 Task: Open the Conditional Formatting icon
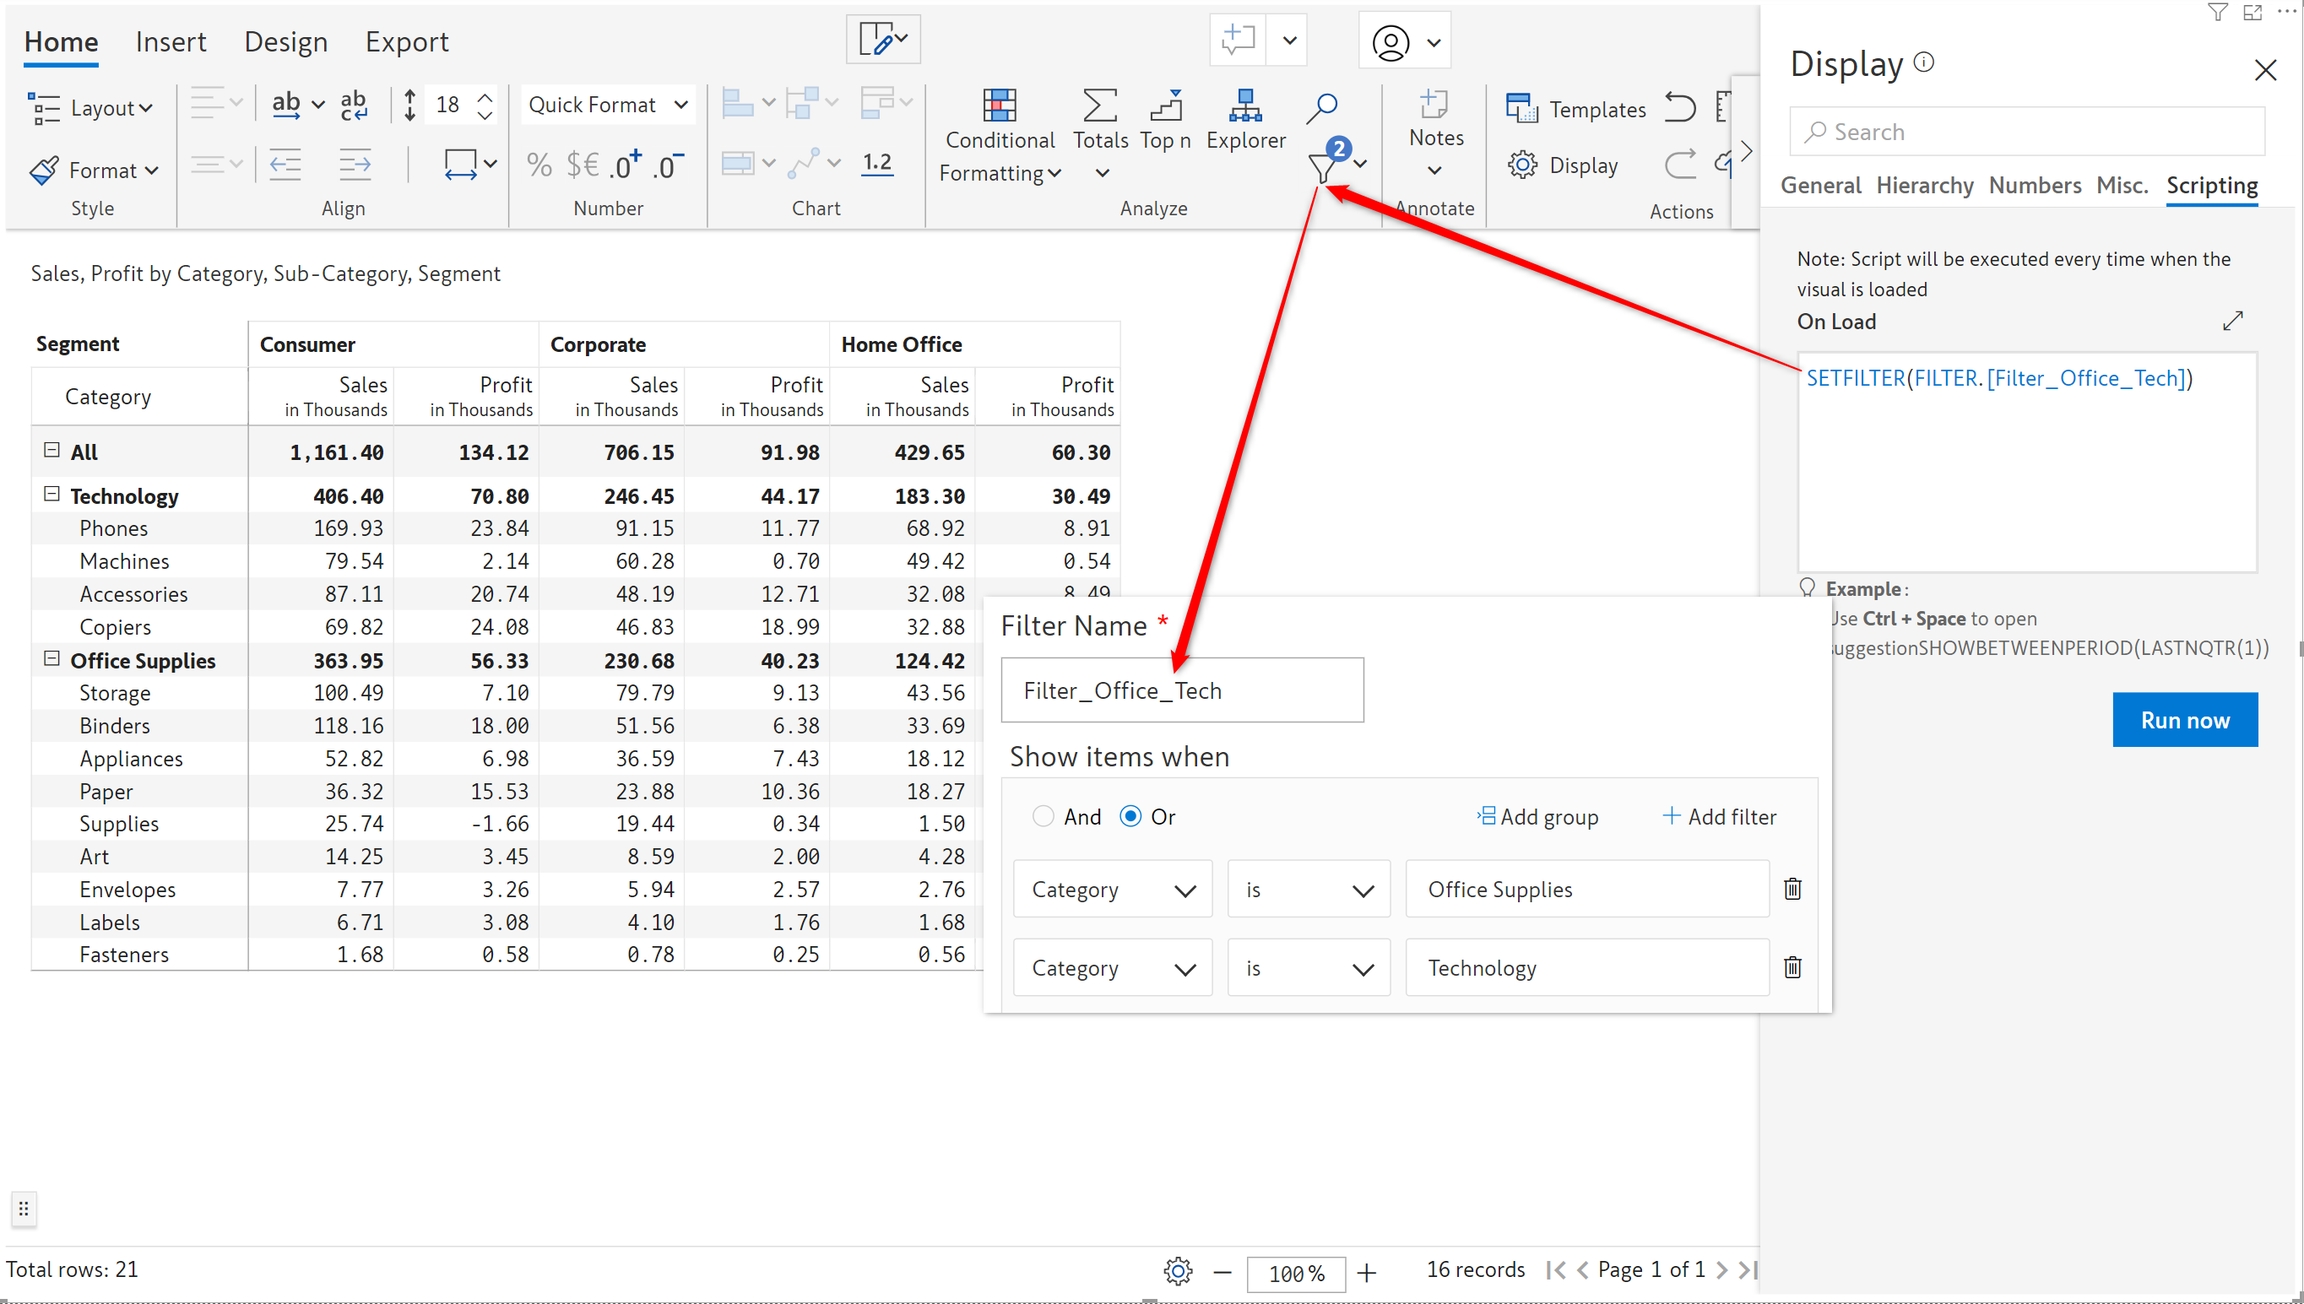(999, 106)
